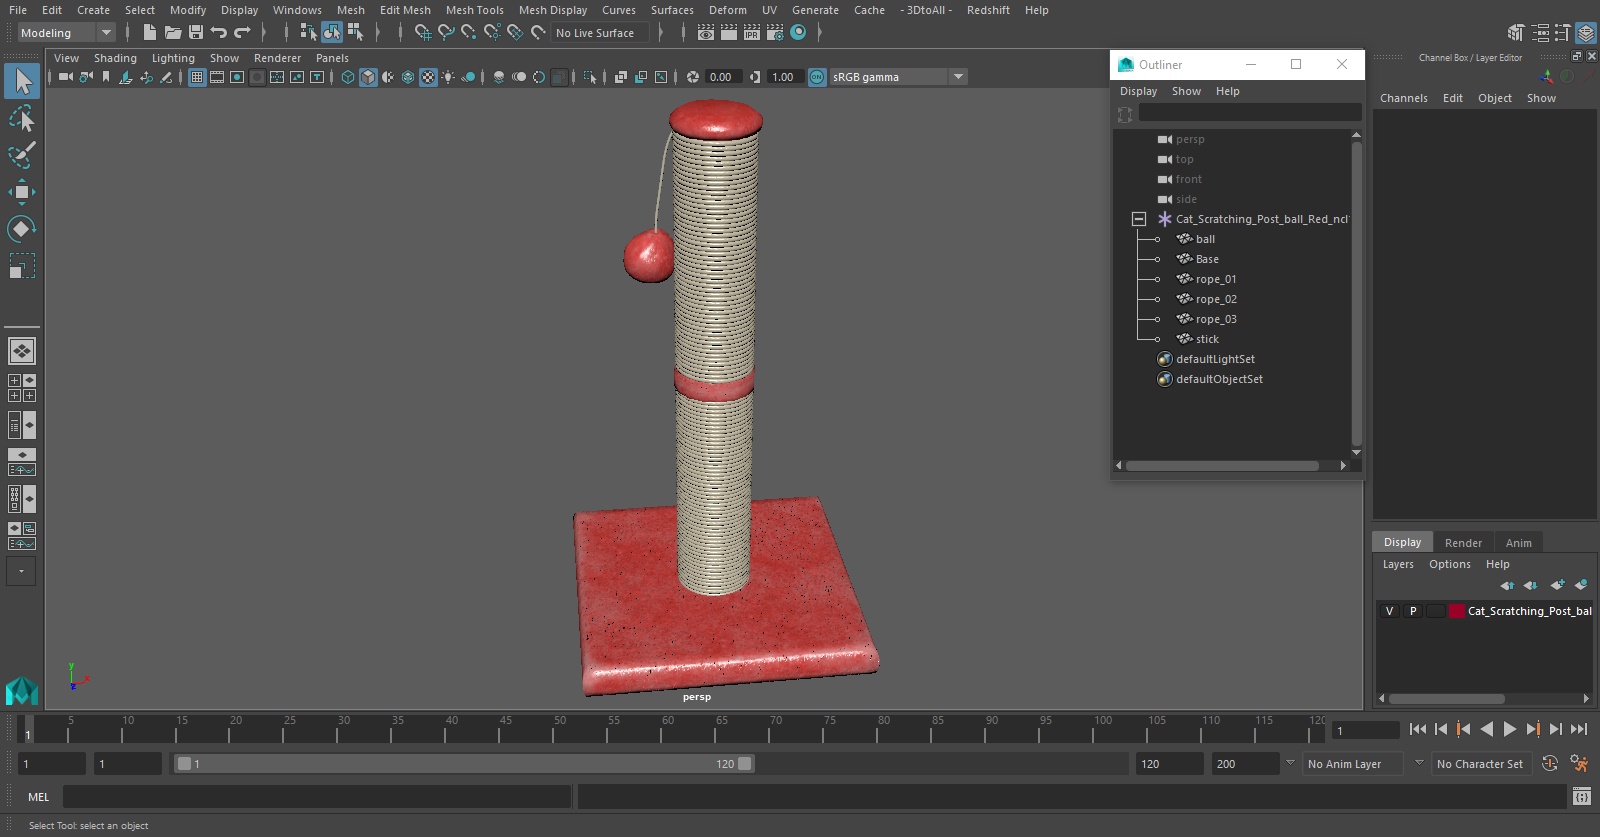The image size is (1600, 837).
Task: Activate the Move tool
Action: pyautogui.click(x=22, y=192)
